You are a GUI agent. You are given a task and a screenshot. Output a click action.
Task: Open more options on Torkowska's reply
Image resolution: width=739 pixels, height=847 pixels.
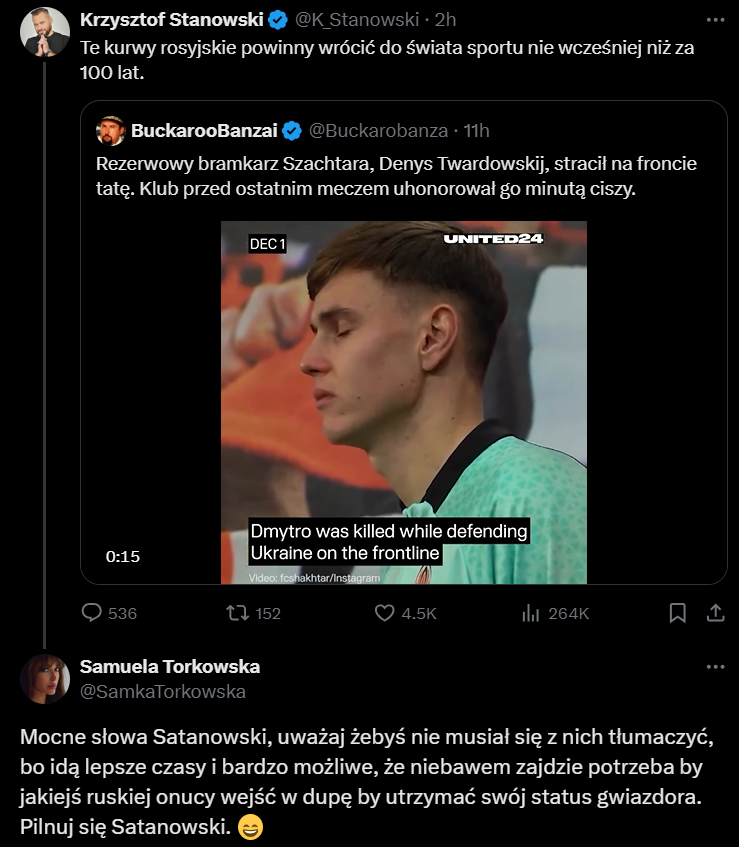[x=715, y=667]
